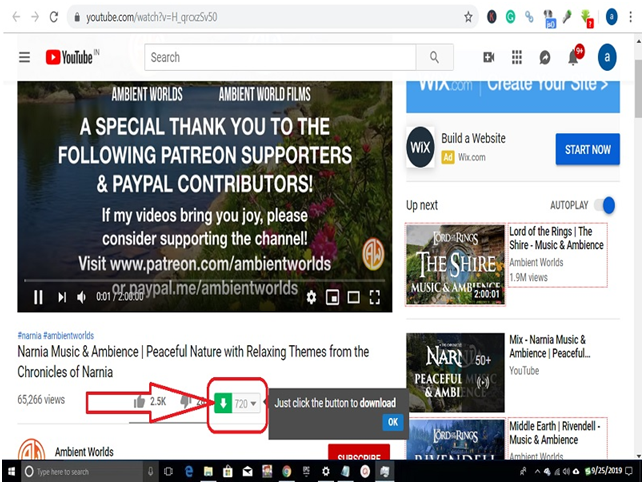Open The Shire video thumbnail

coord(455,265)
